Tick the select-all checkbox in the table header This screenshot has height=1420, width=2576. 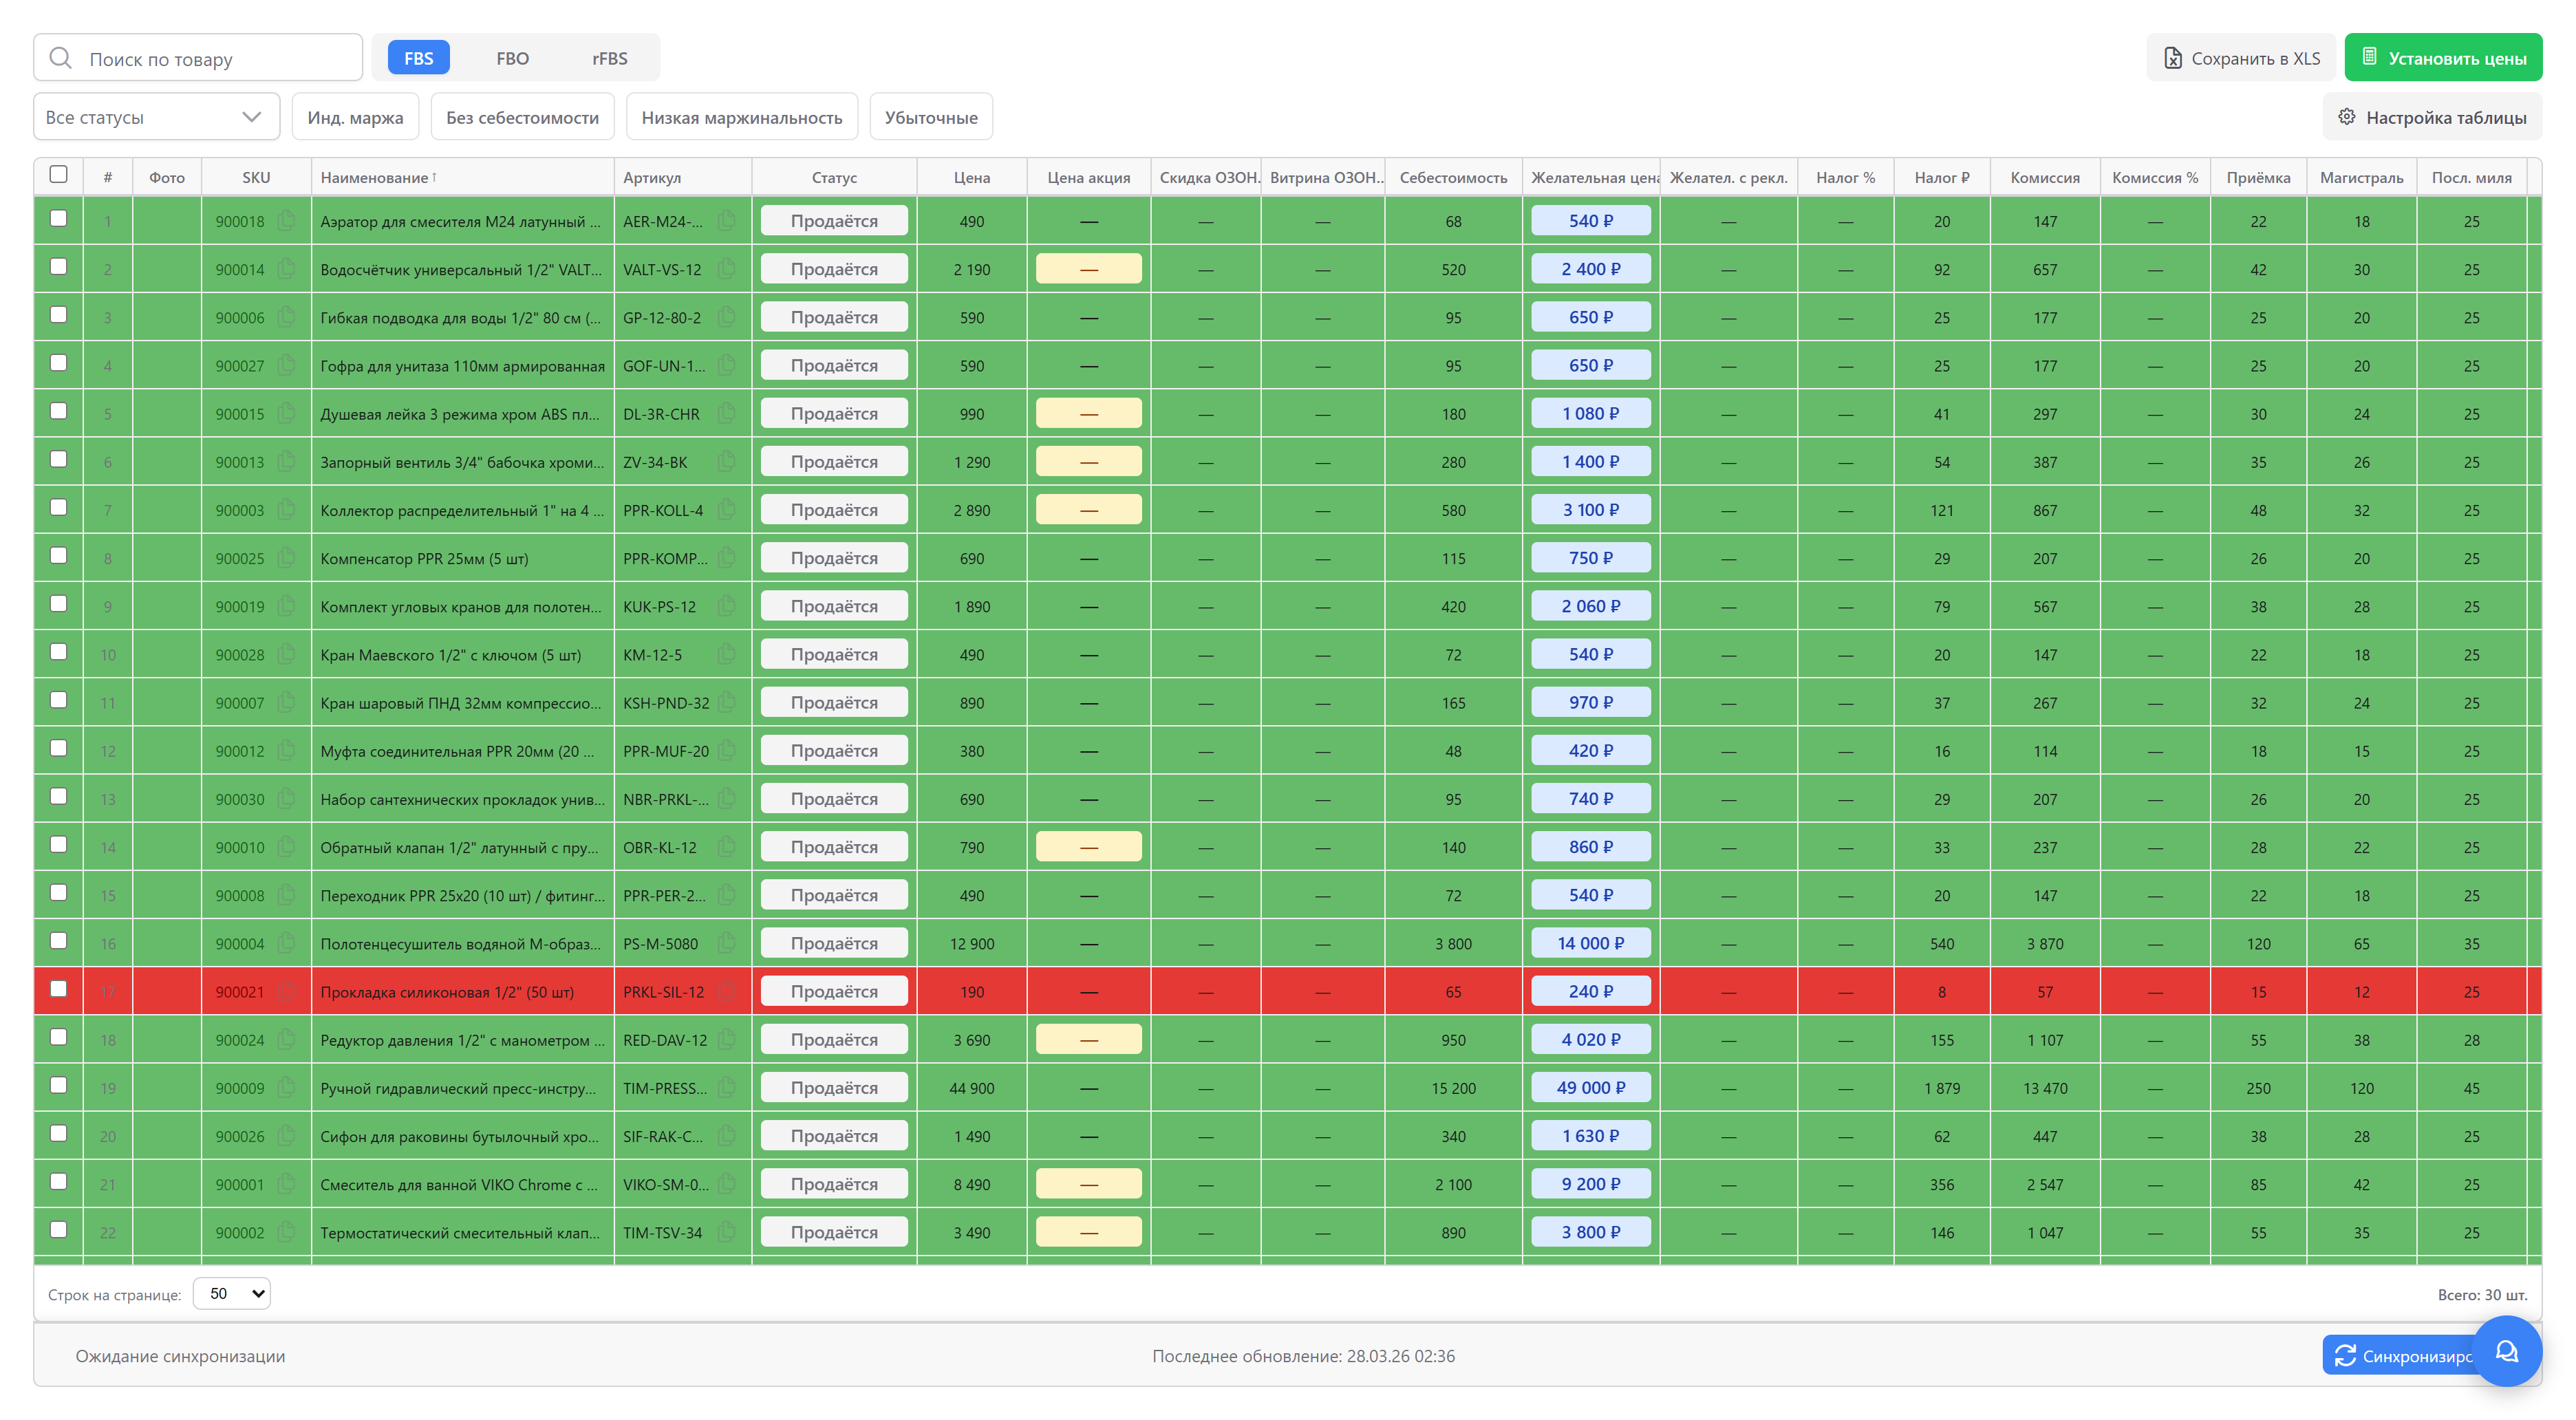(x=59, y=175)
